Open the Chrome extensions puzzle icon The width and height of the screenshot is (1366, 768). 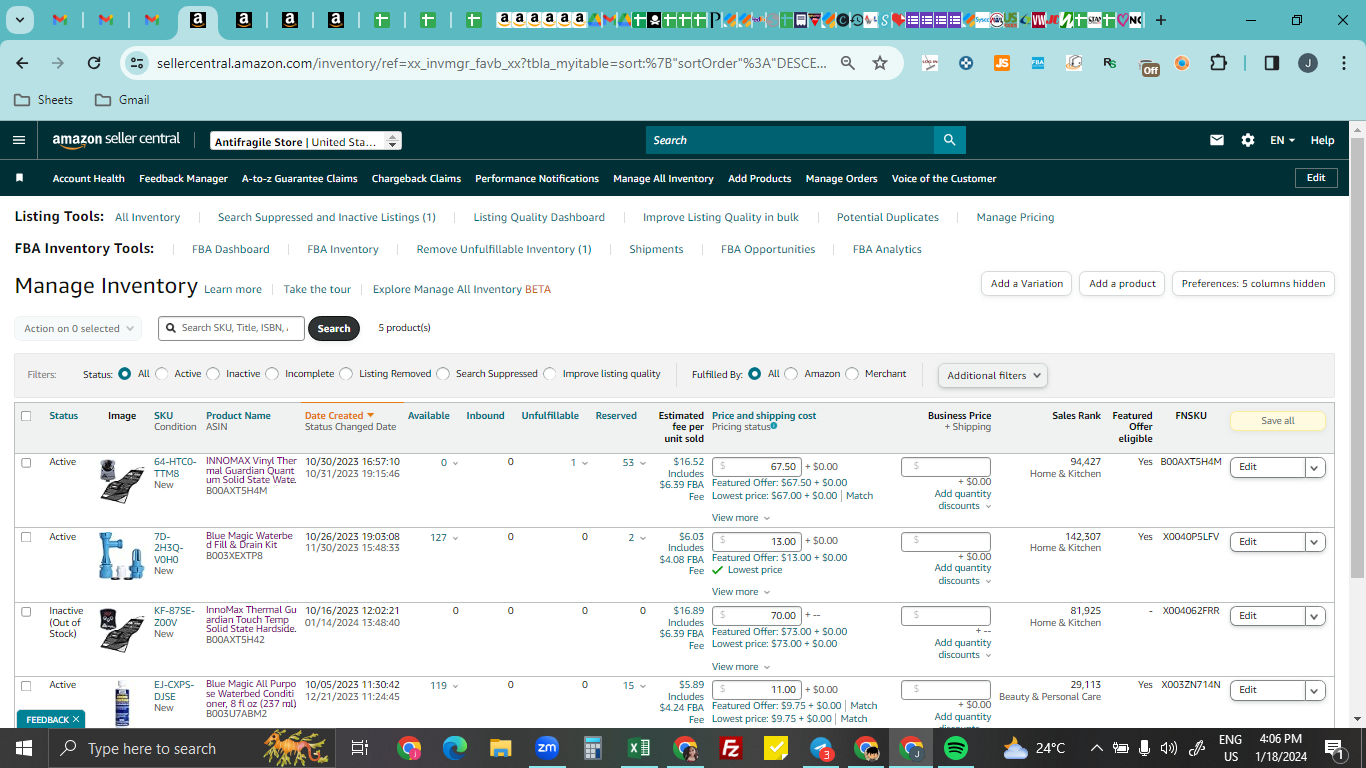click(x=1218, y=63)
